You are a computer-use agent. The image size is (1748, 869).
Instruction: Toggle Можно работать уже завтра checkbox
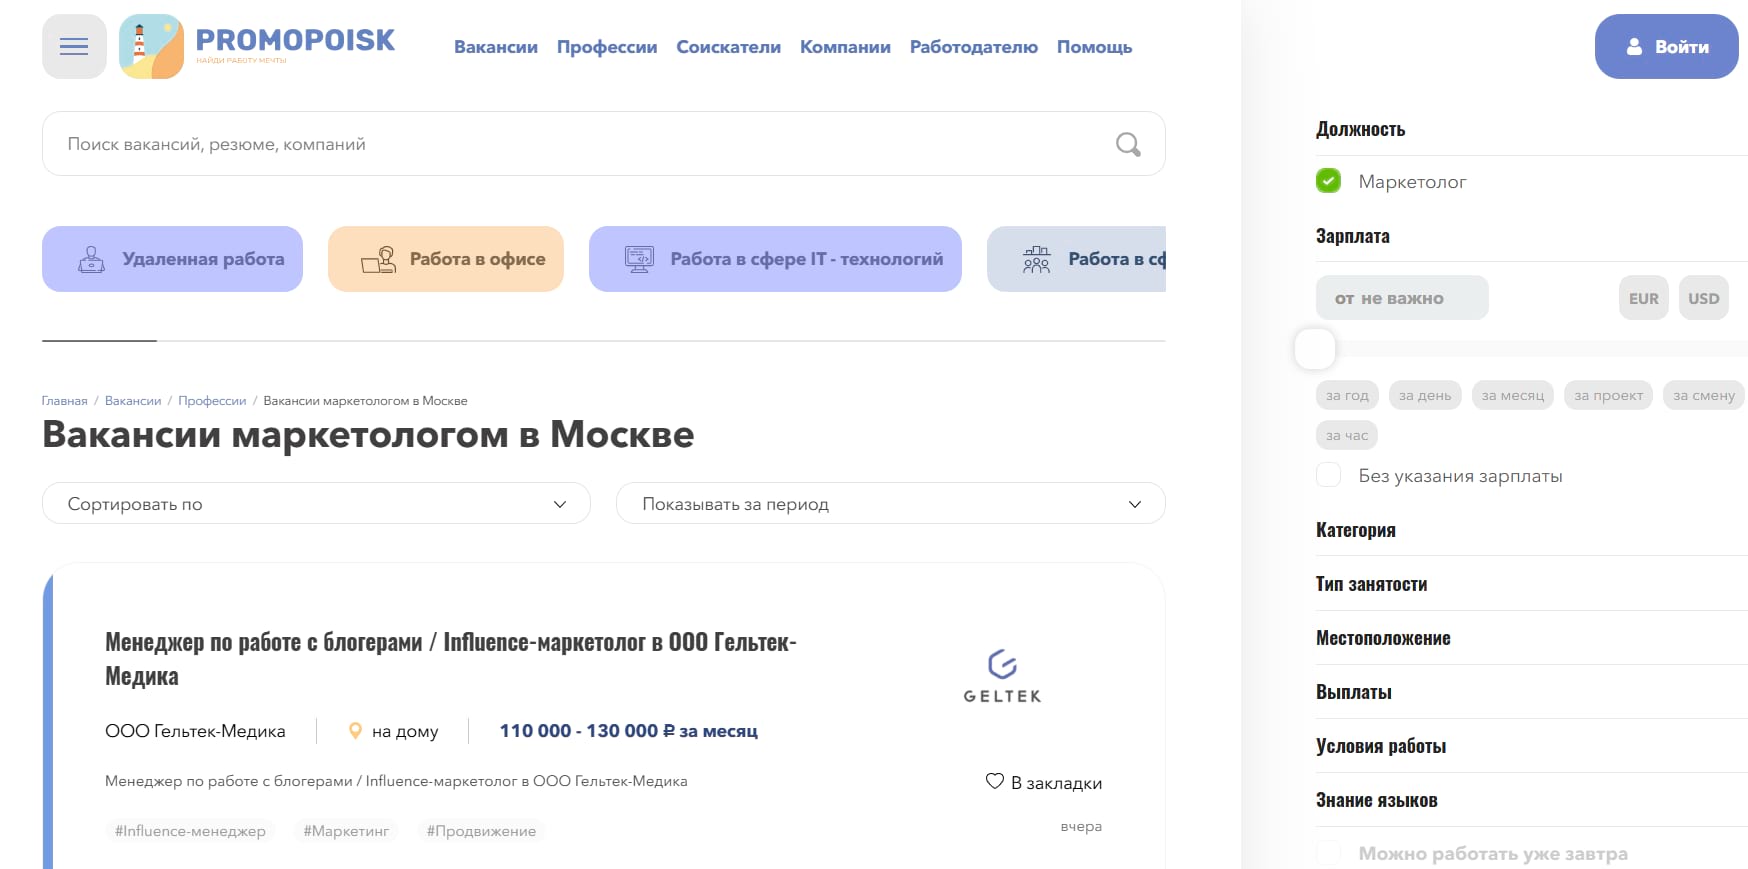[x=1328, y=853]
